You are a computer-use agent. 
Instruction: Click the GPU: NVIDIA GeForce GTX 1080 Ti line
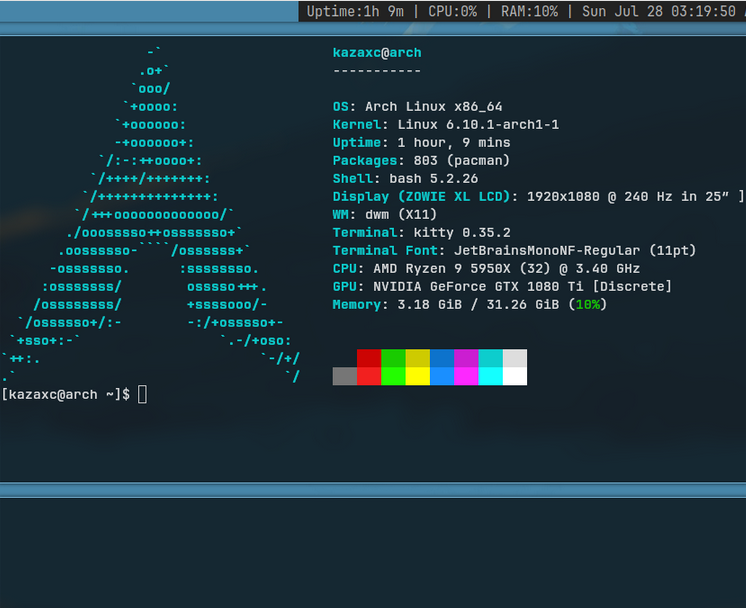[x=502, y=286]
